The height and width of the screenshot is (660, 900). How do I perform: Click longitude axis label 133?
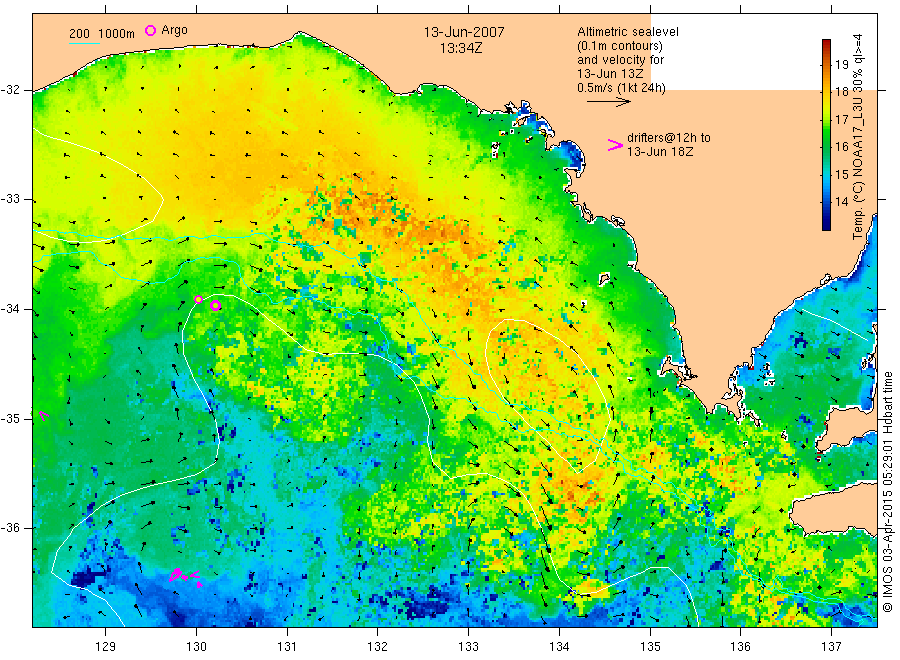[468, 647]
